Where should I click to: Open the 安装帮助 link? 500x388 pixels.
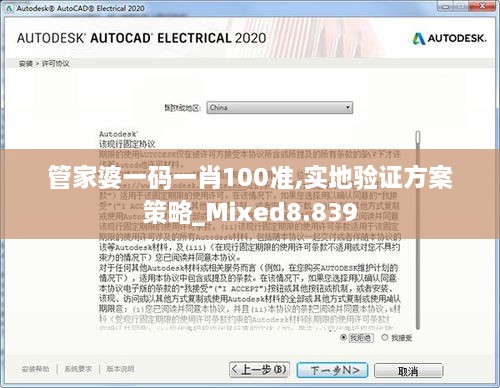pos(35,369)
